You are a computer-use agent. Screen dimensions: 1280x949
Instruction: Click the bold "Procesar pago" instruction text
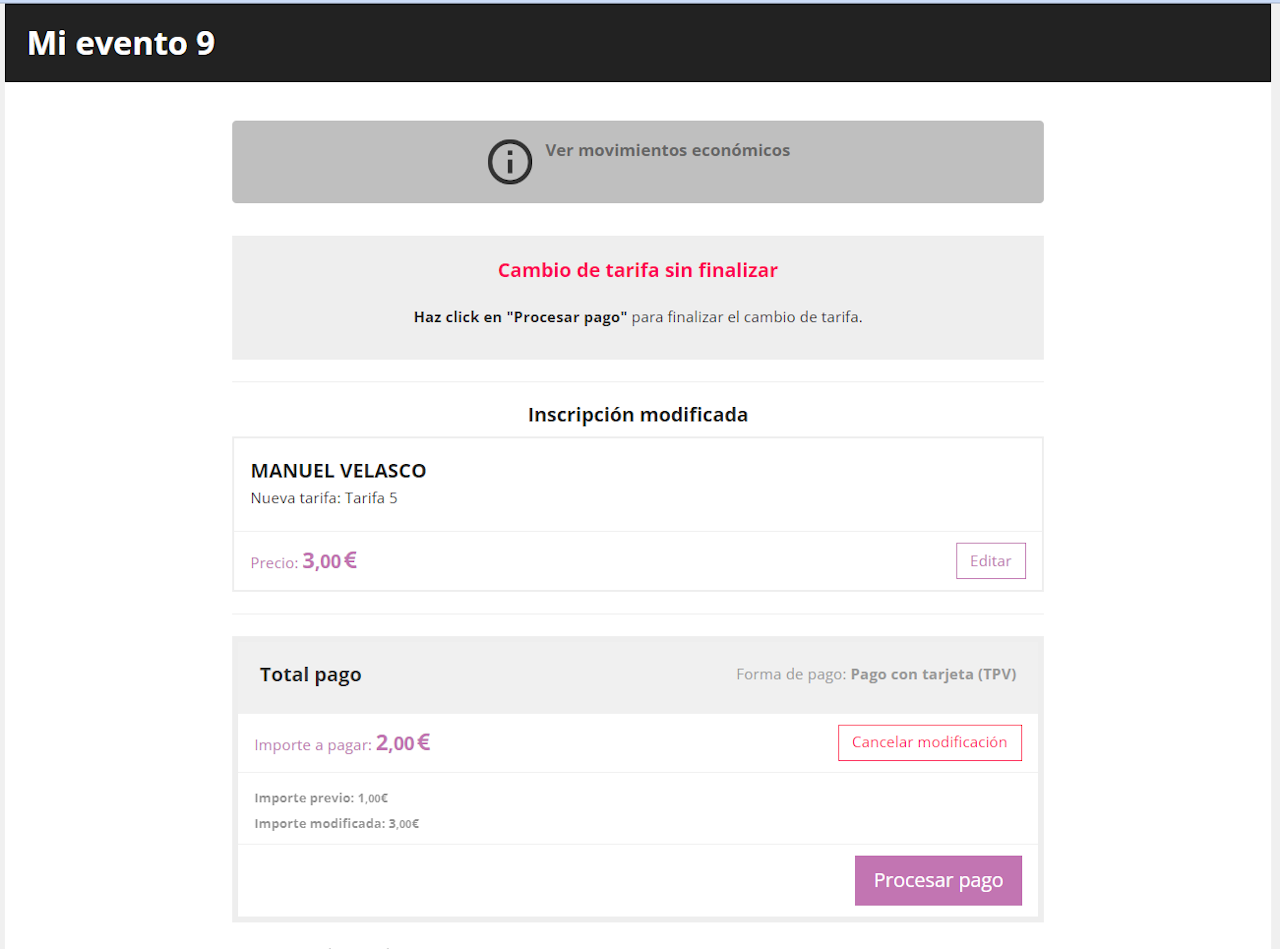pyautogui.click(x=520, y=317)
